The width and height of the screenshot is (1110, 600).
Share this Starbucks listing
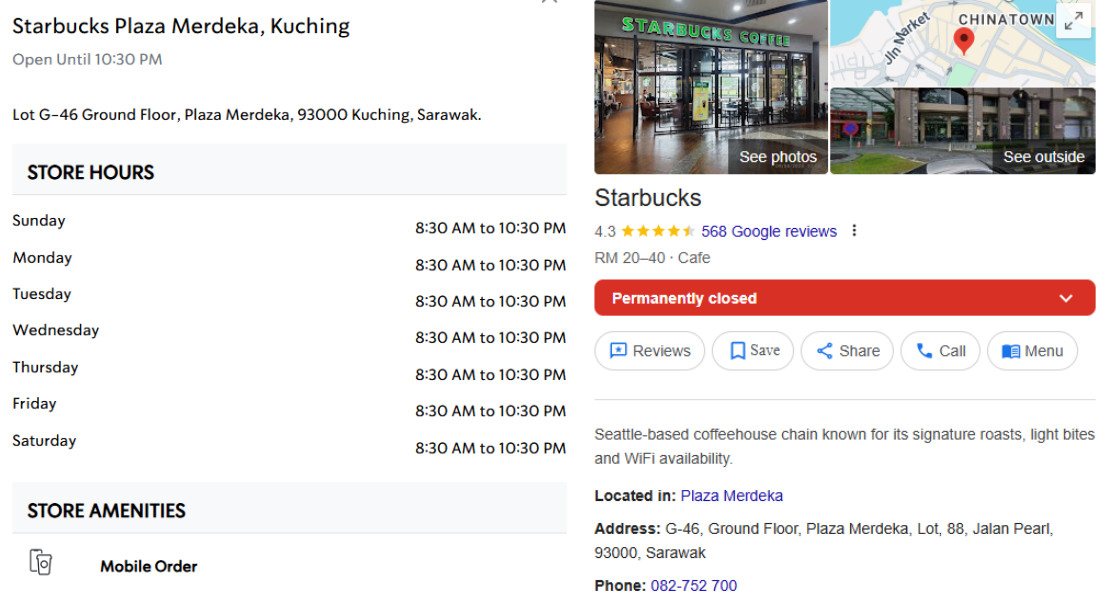(847, 351)
